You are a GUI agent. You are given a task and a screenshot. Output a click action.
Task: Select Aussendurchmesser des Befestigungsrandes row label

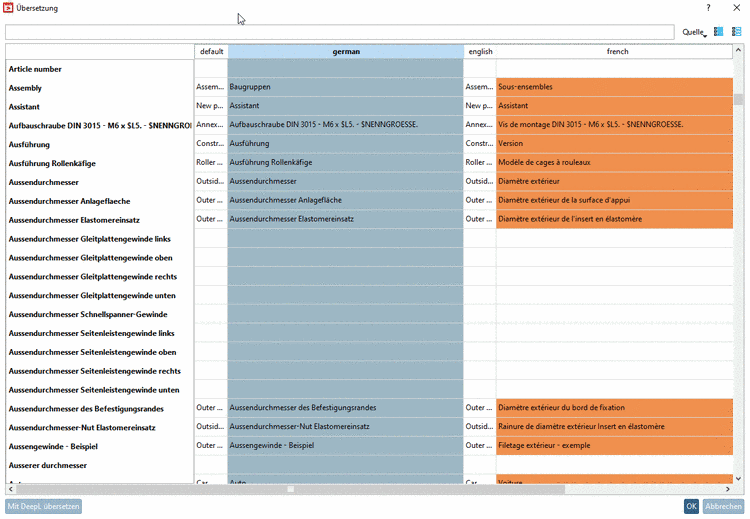coord(86,409)
